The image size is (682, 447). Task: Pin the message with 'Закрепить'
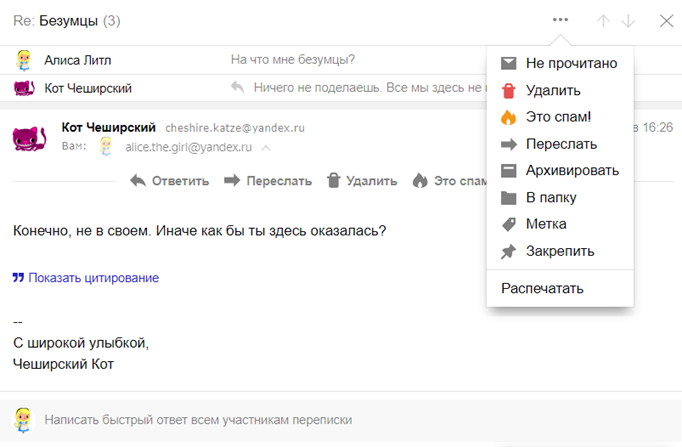[560, 251]
